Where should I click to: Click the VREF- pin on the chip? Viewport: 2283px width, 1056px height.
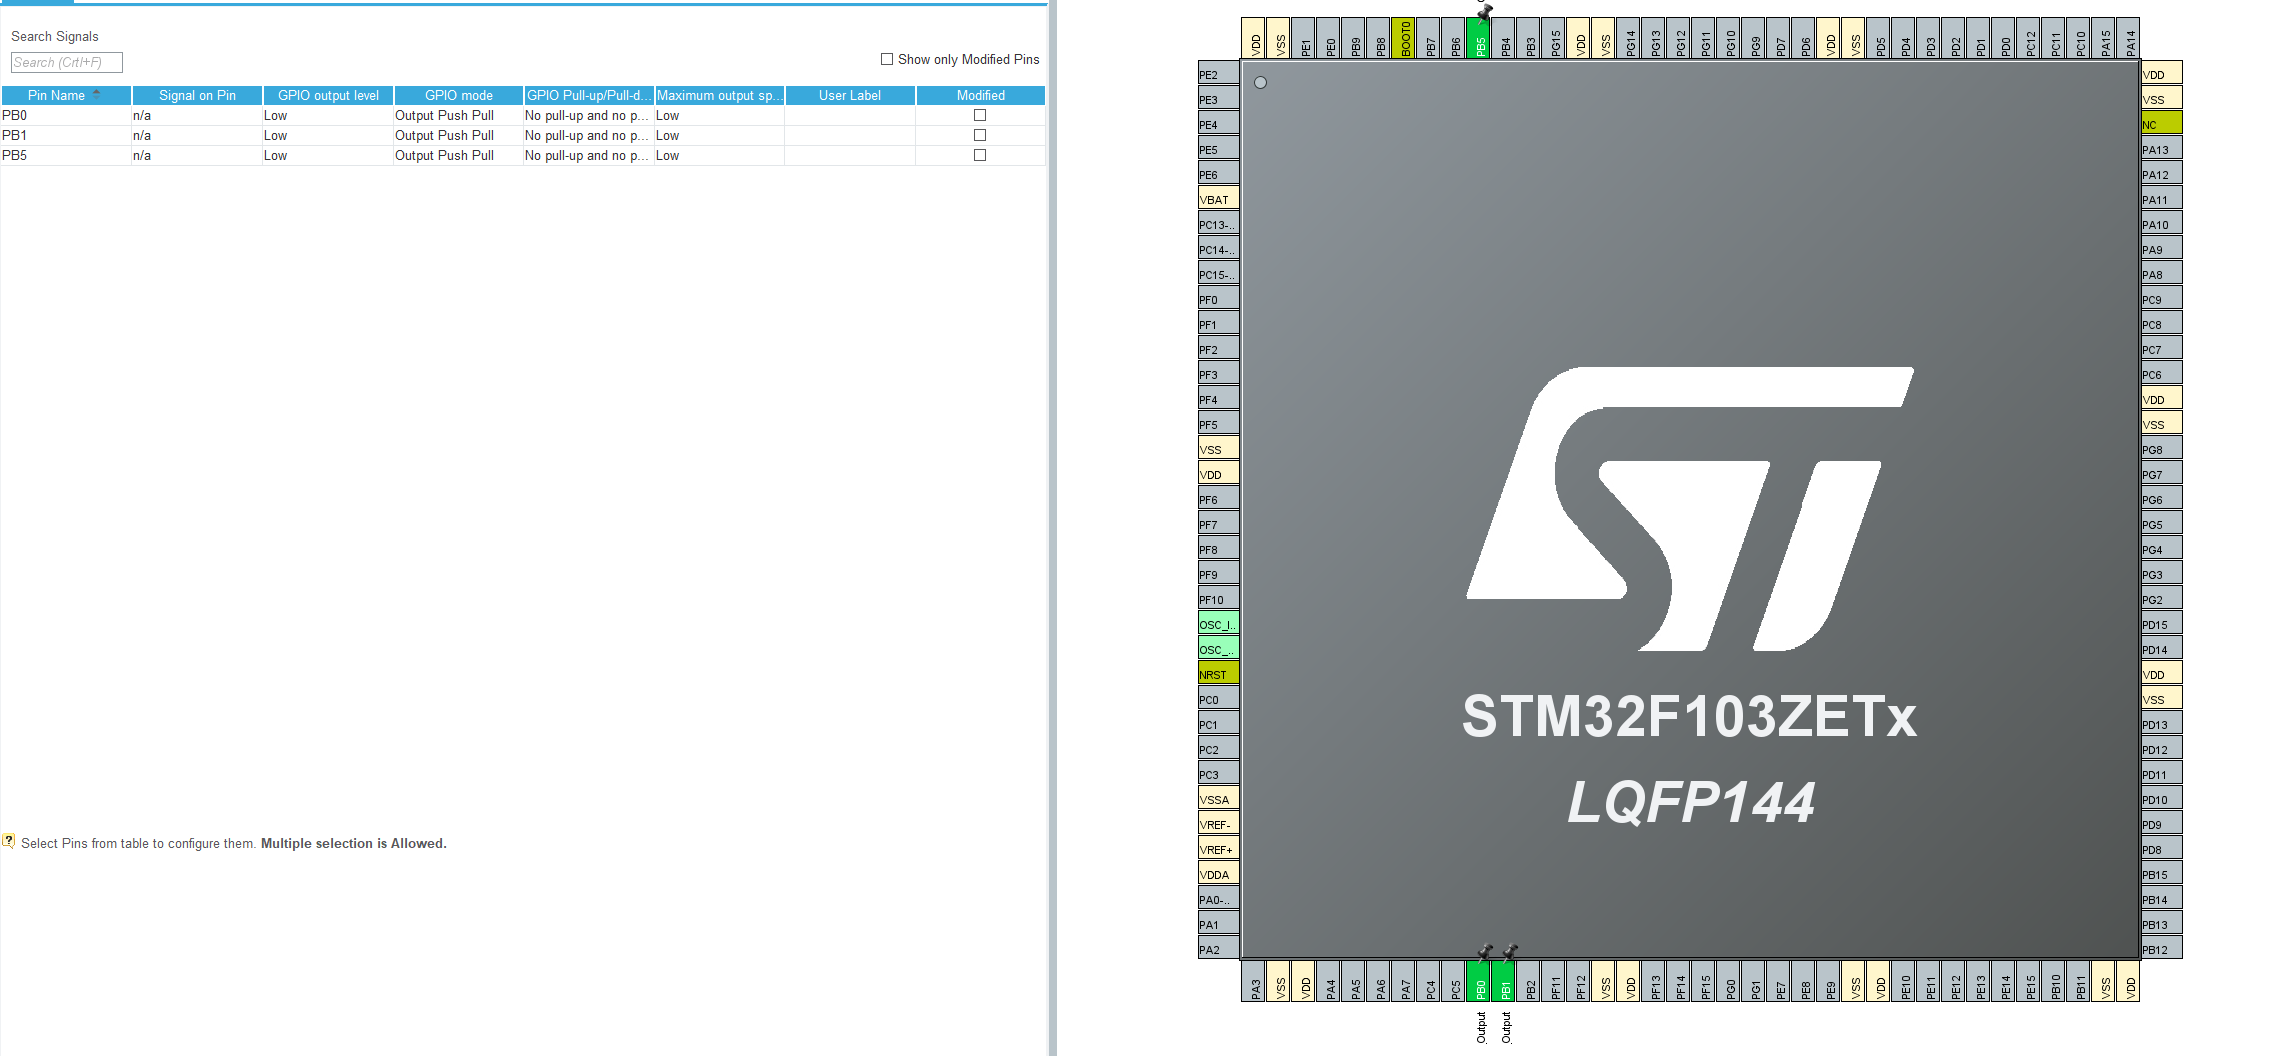tap(1218, 823)
